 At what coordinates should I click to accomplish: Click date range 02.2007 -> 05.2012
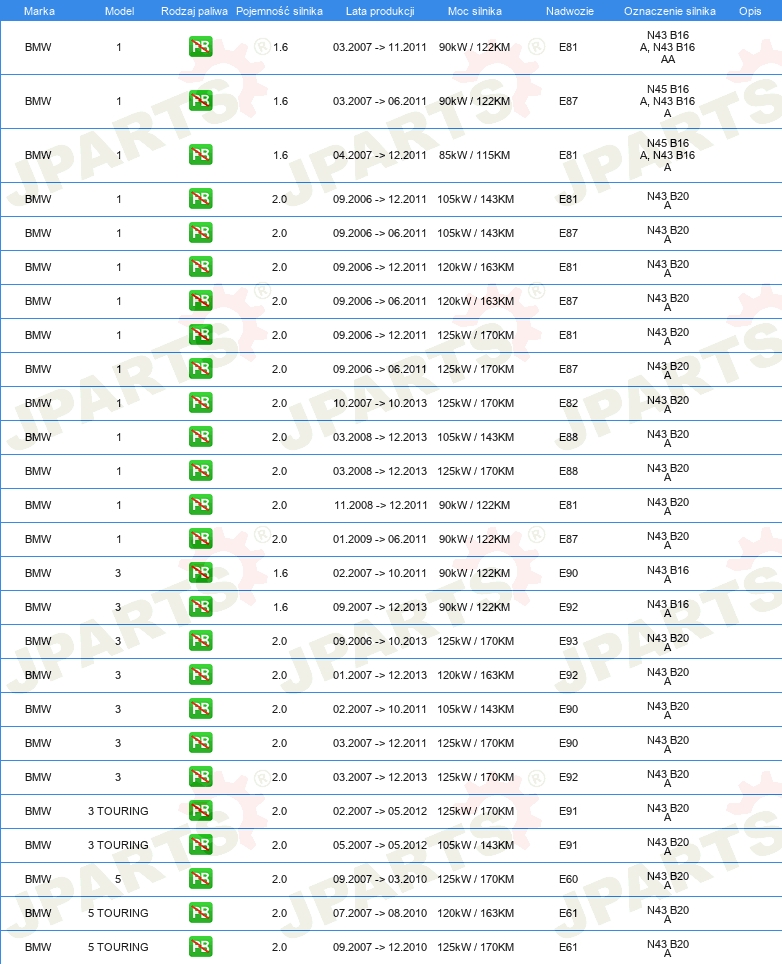380,811
